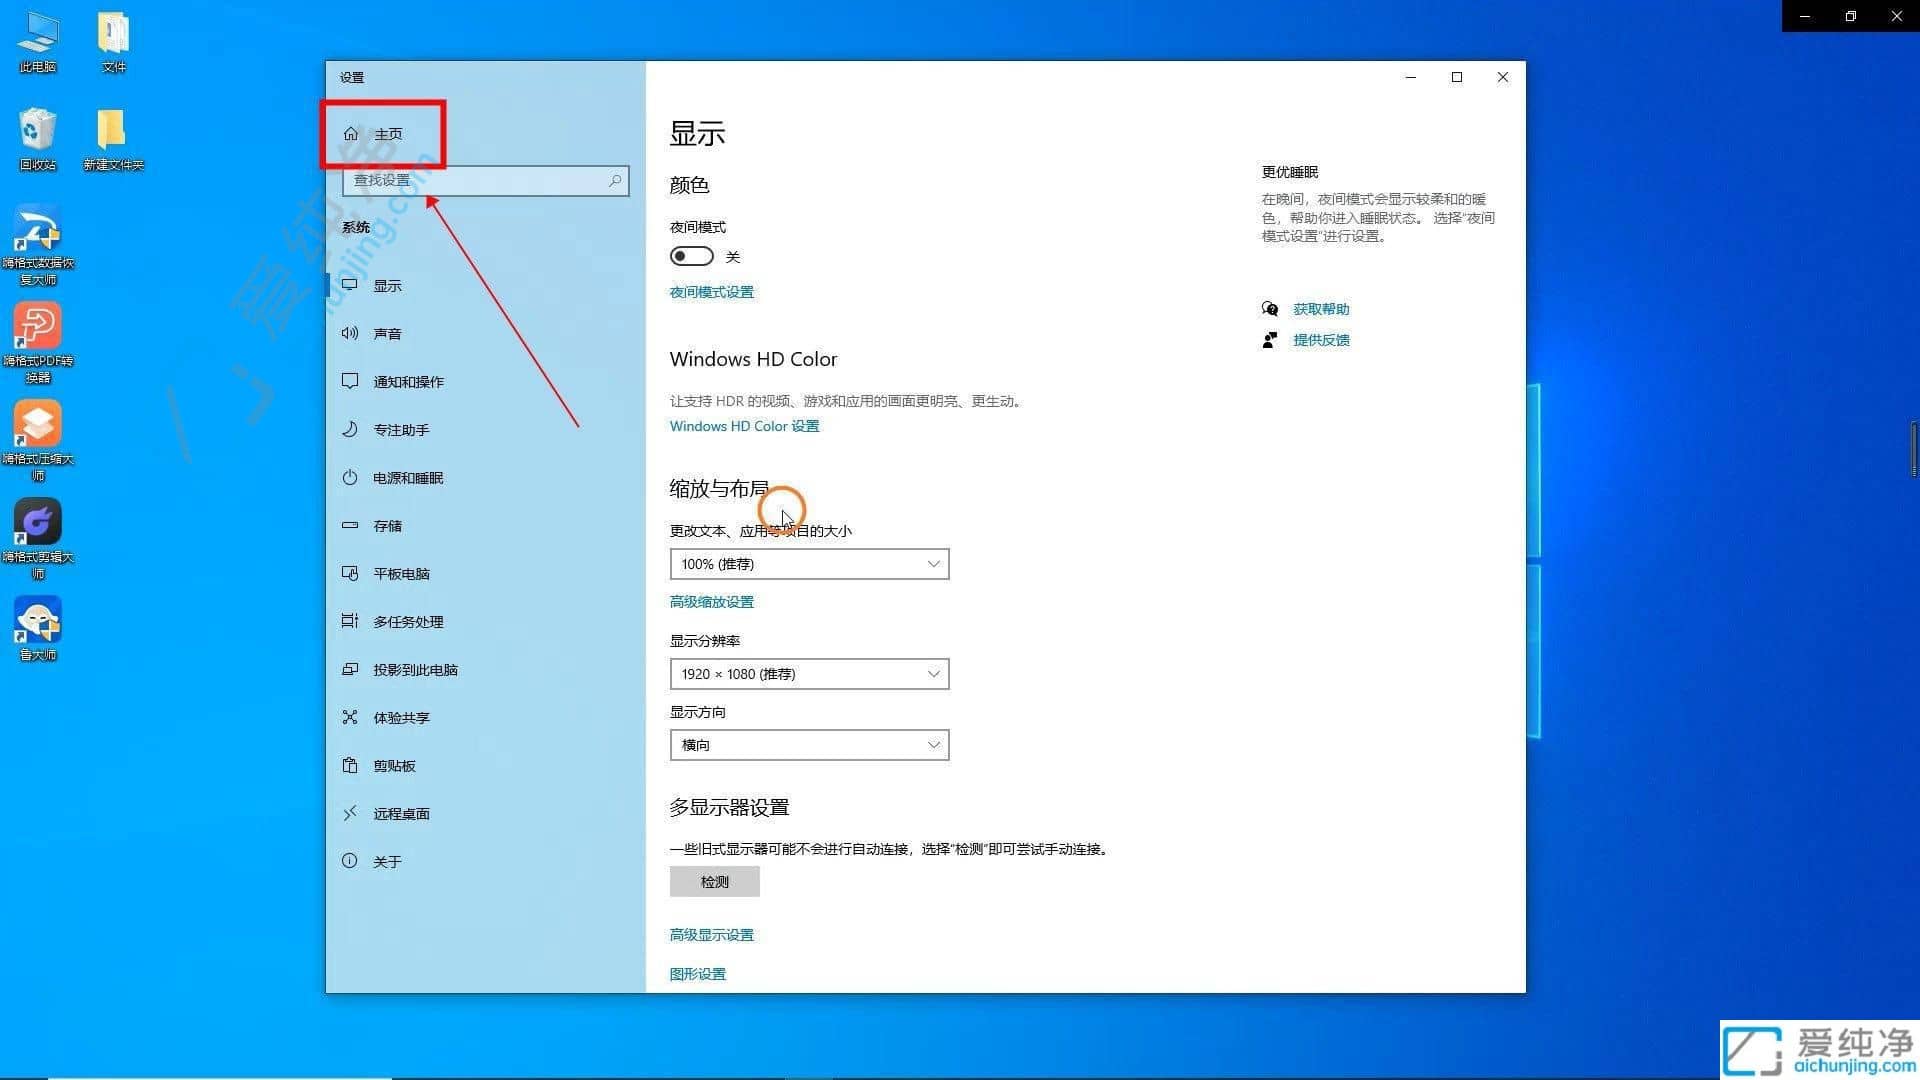Click inside the 查找设置 search box

(485, 180)
